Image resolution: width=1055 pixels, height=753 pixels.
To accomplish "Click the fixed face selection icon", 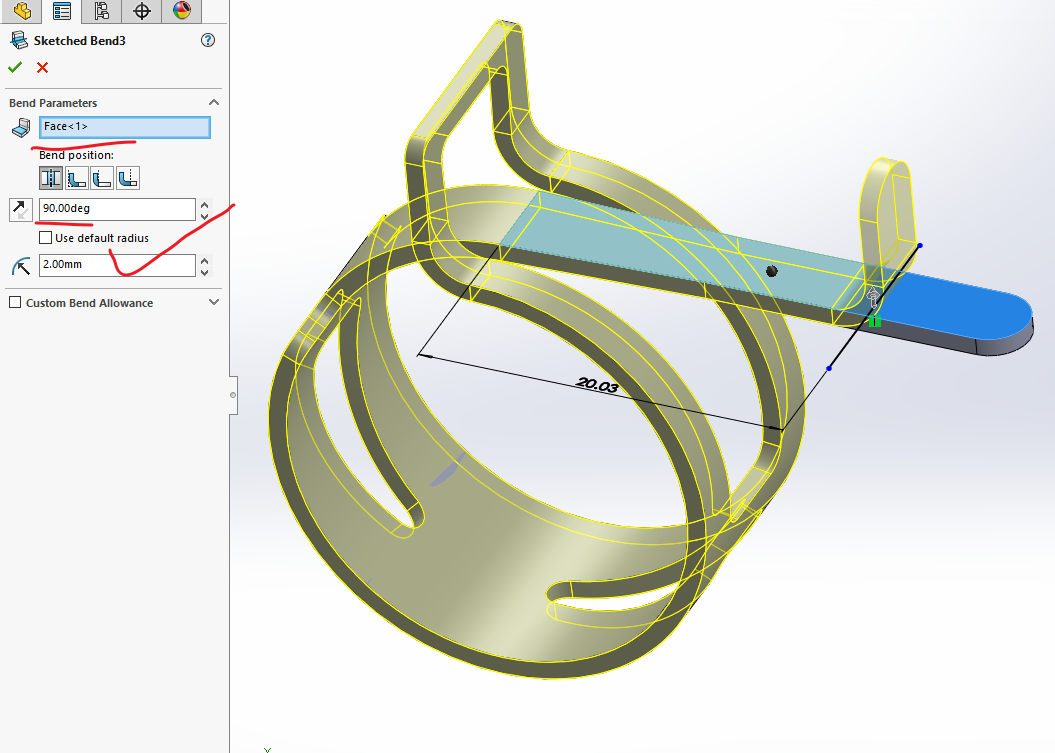I will [21, 127].
